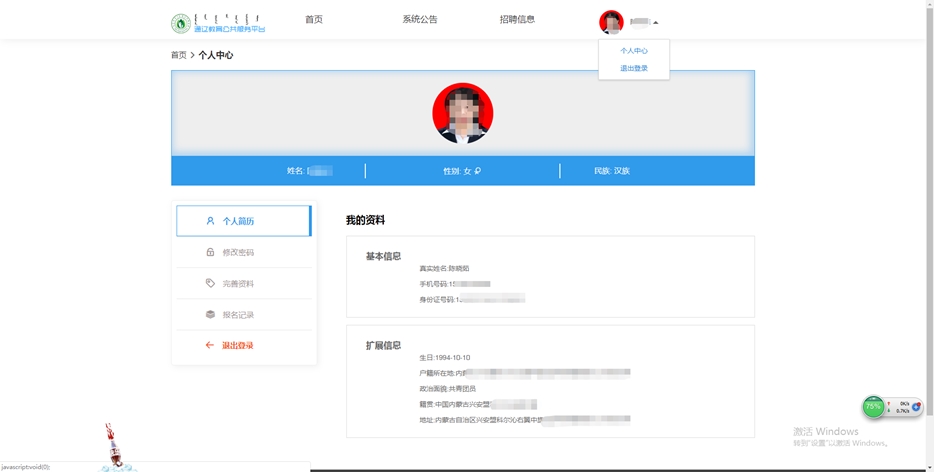Viewport: 934px width, 472px height.
Task: Click the tag icon beside 完善资料
Action: coord(210,283)
